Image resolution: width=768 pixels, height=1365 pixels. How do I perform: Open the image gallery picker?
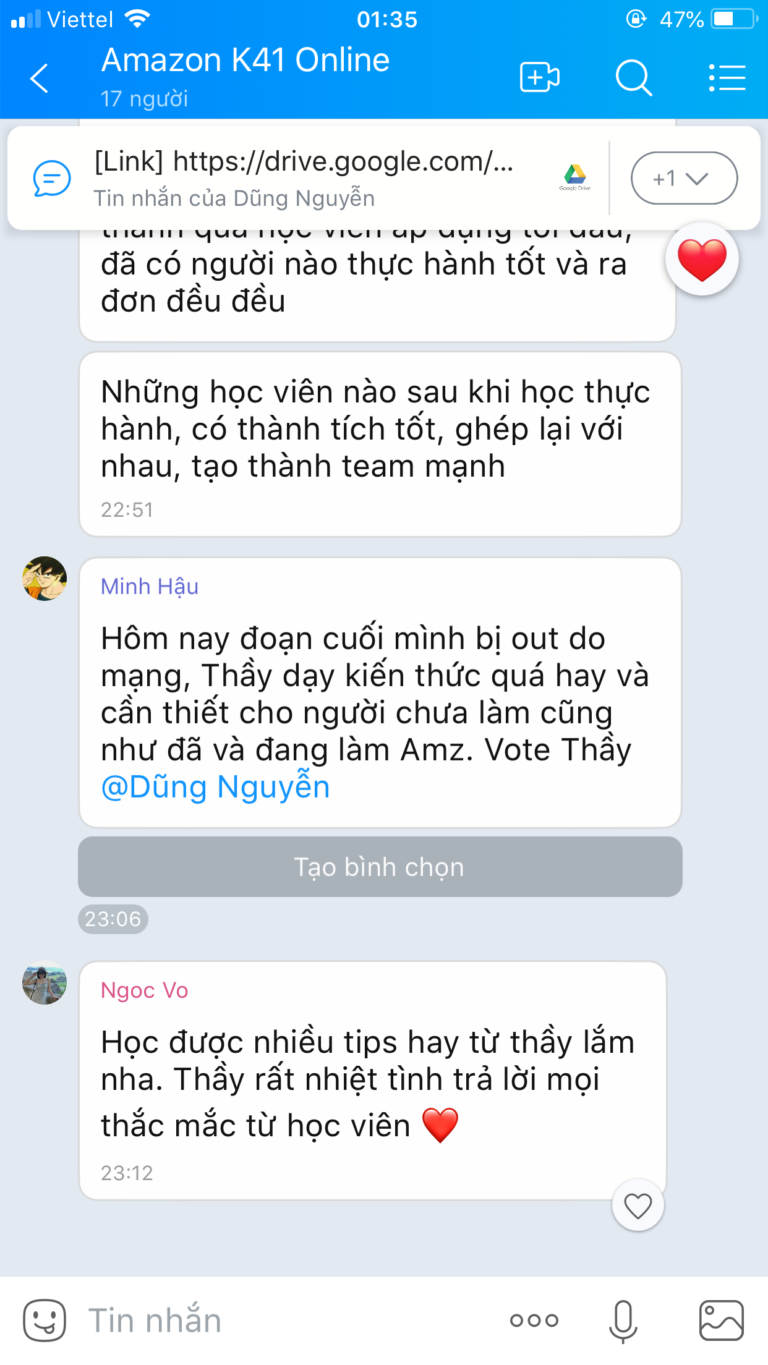[721, 1320]
